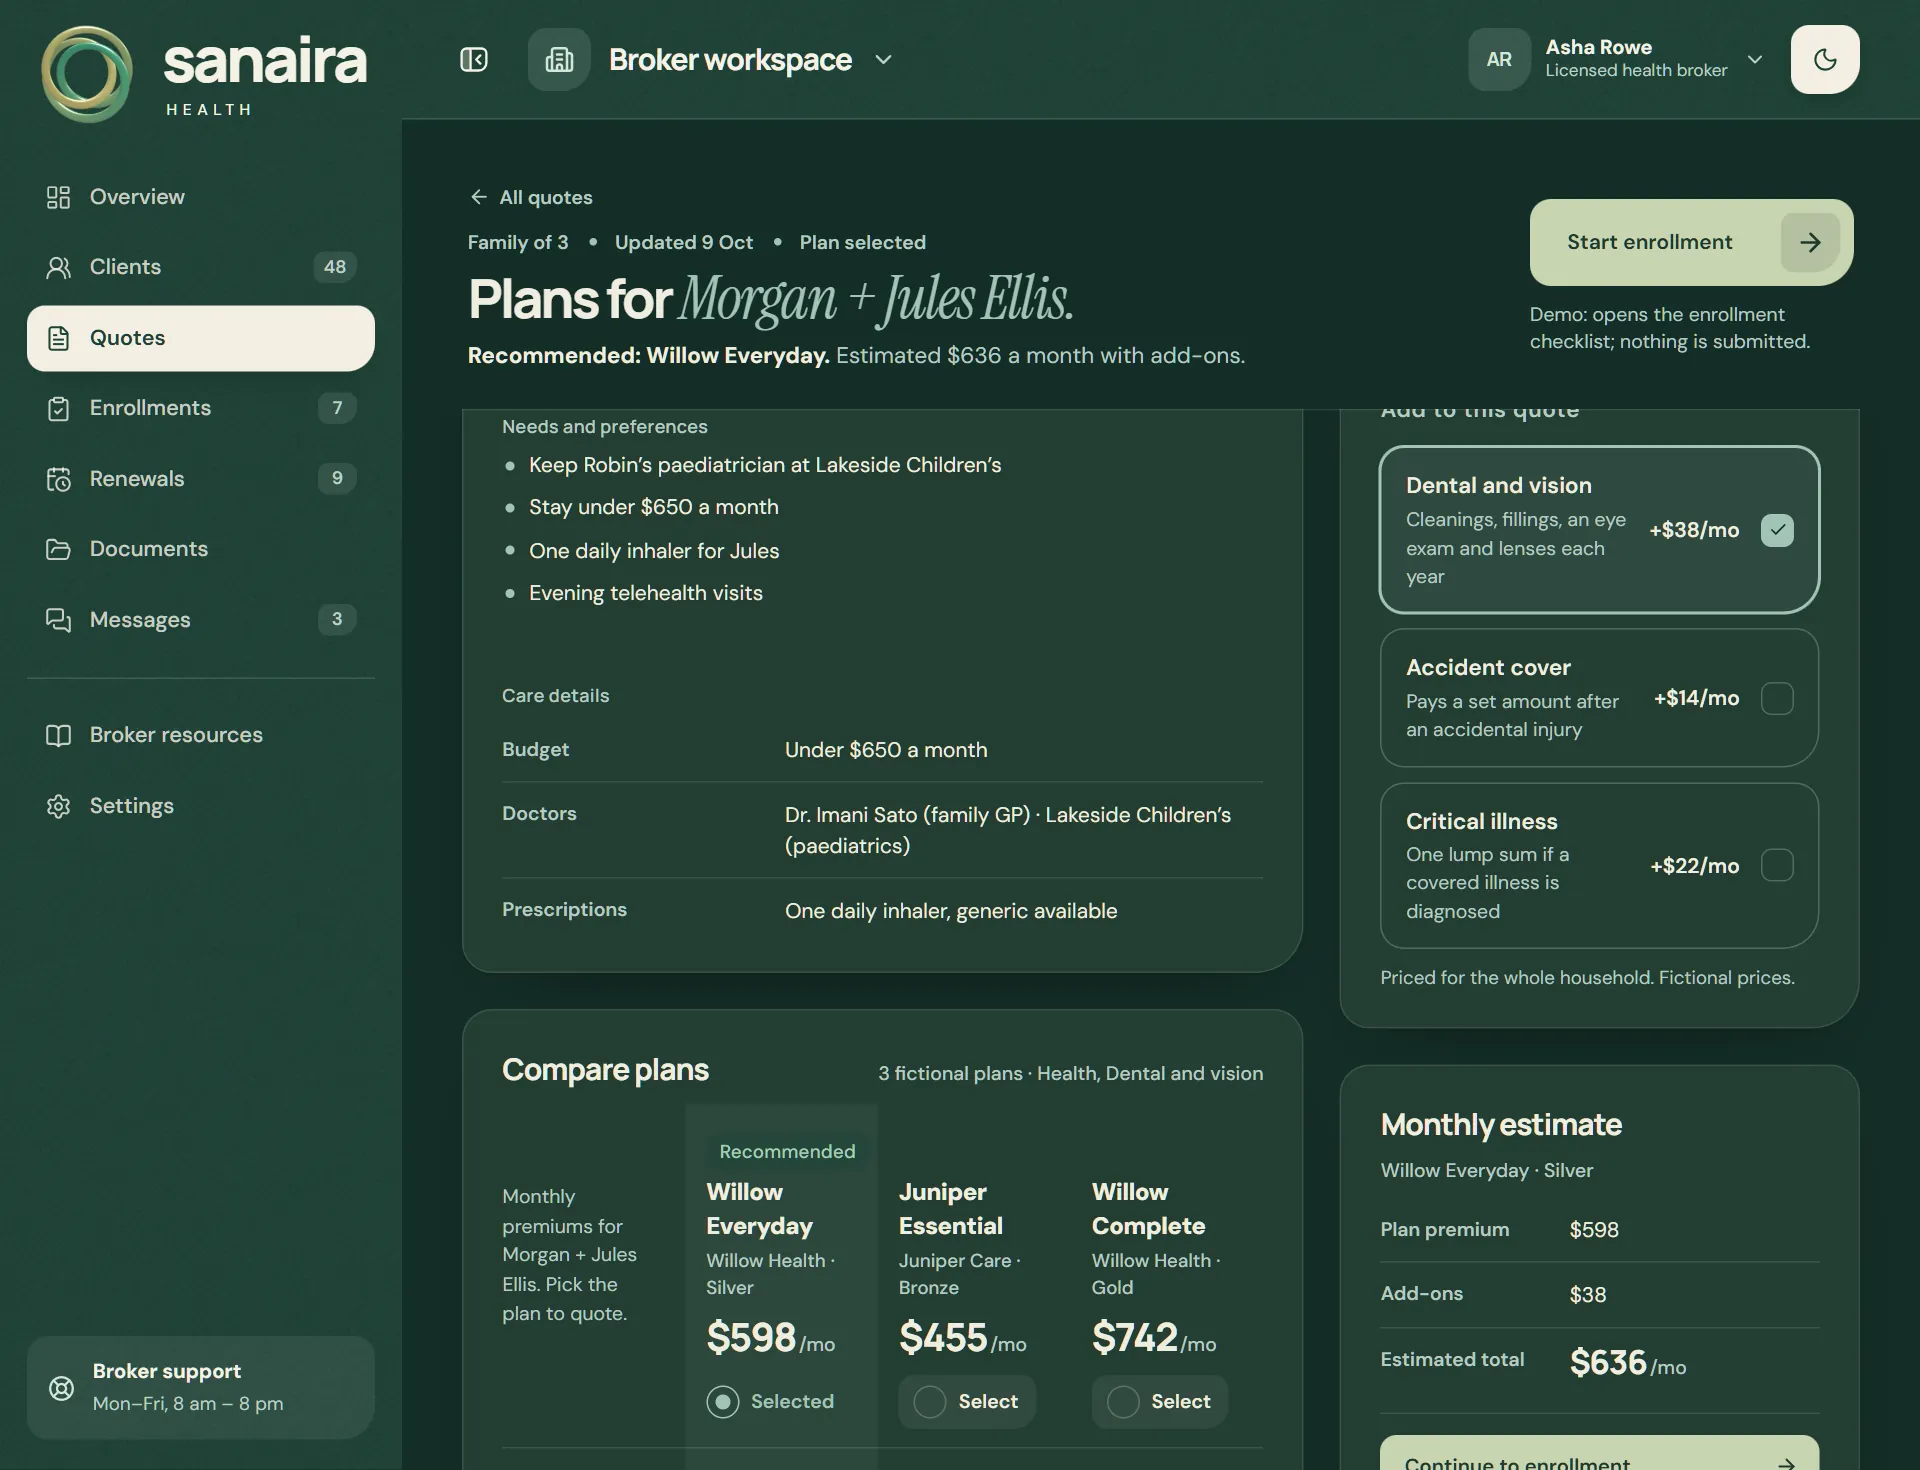Click the Selected radio for Willow Everyday
This screenshot has width=1920, height=1470.
point(723,1402)
